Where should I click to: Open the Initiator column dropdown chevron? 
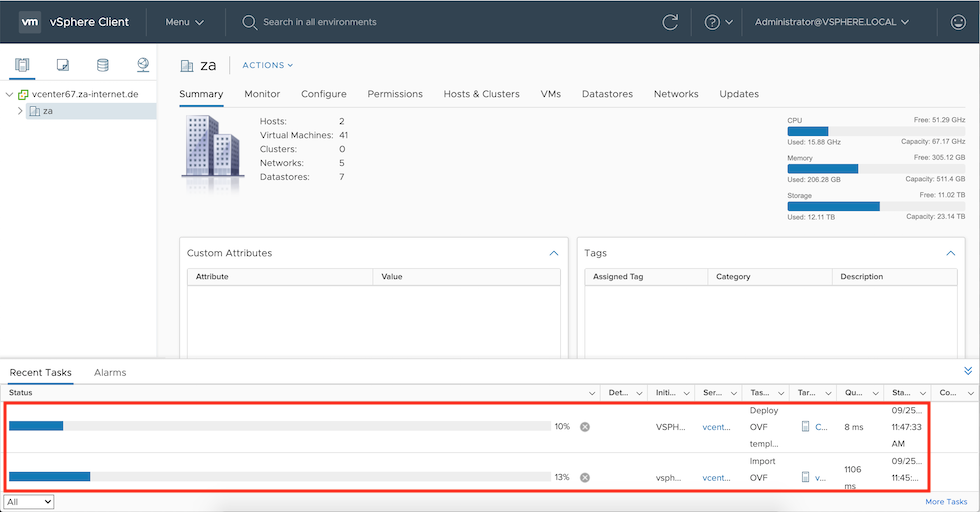click(686, 393)
